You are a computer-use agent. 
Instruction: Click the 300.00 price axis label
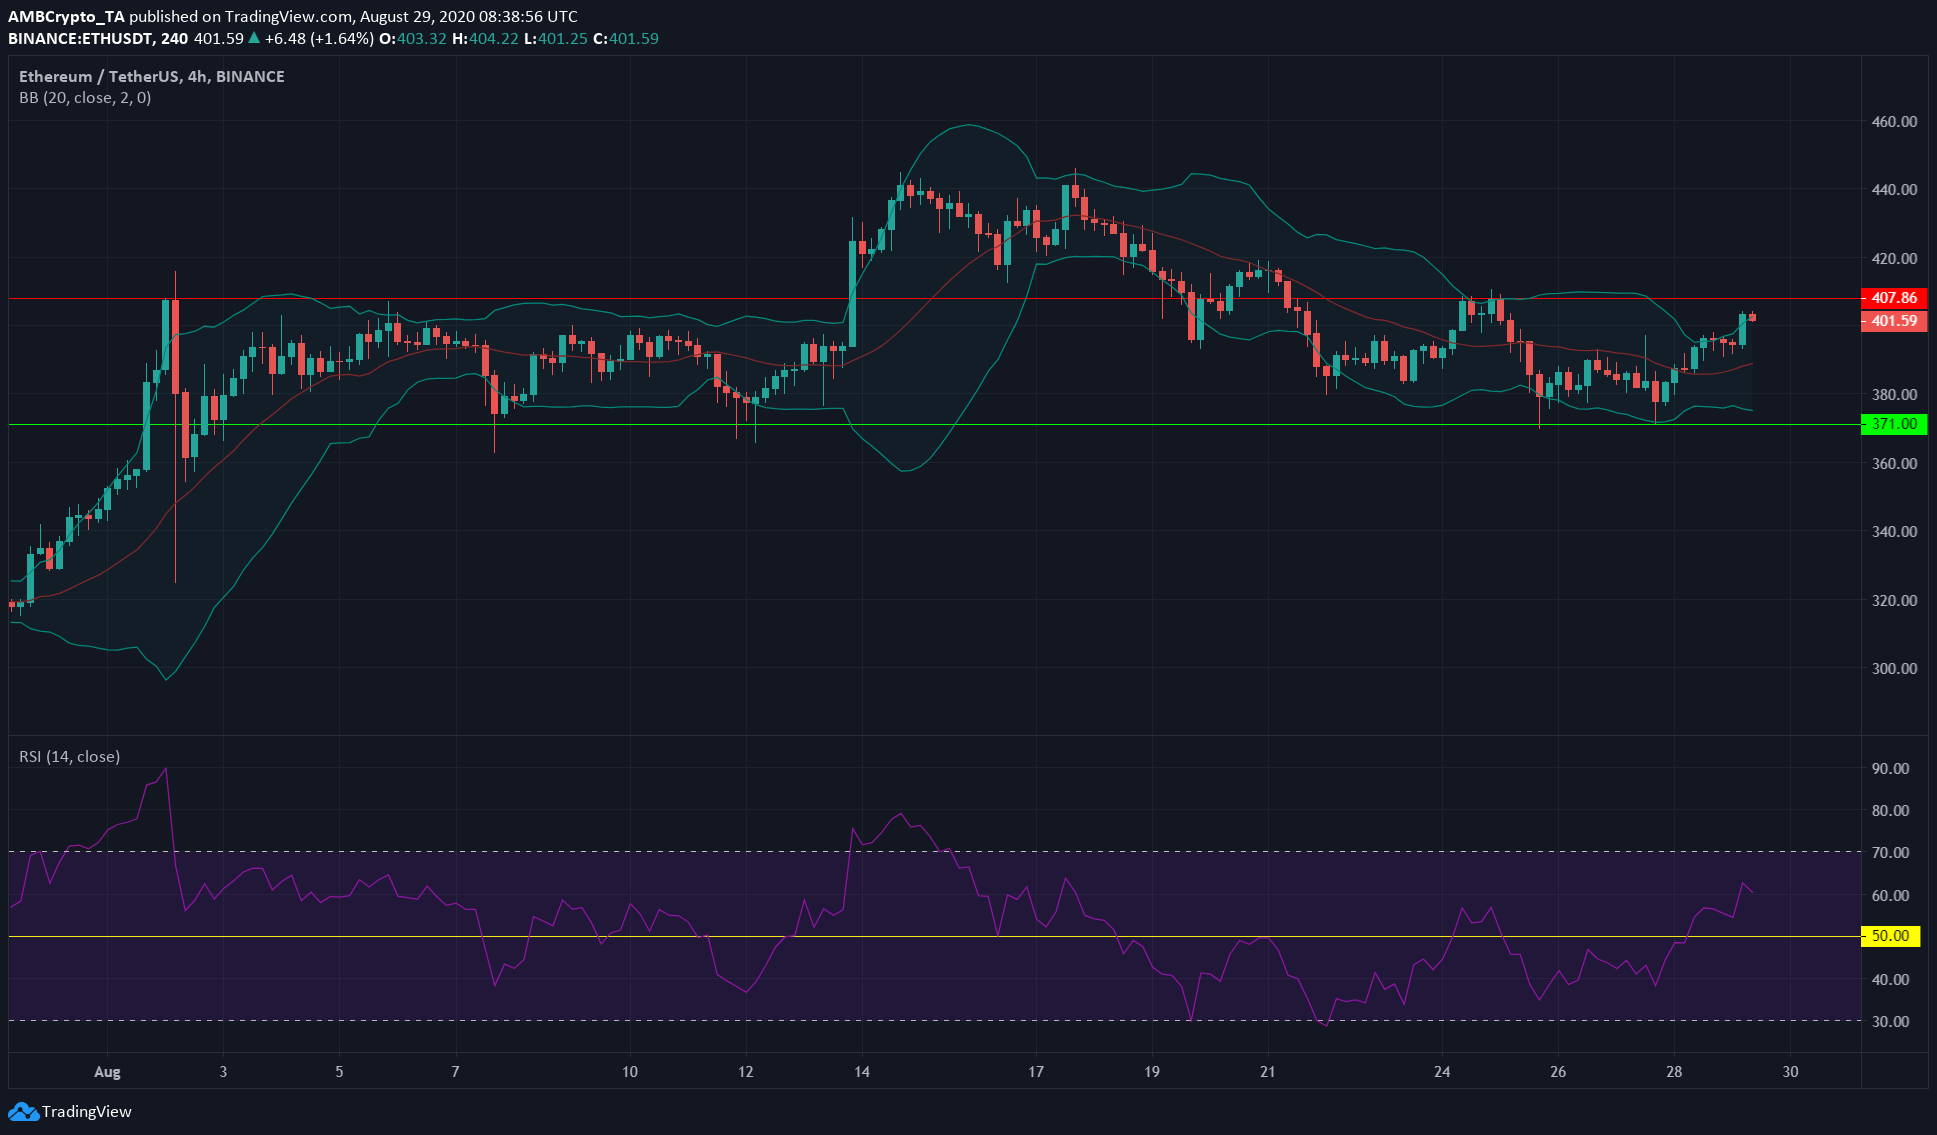tap(1894, 669)
